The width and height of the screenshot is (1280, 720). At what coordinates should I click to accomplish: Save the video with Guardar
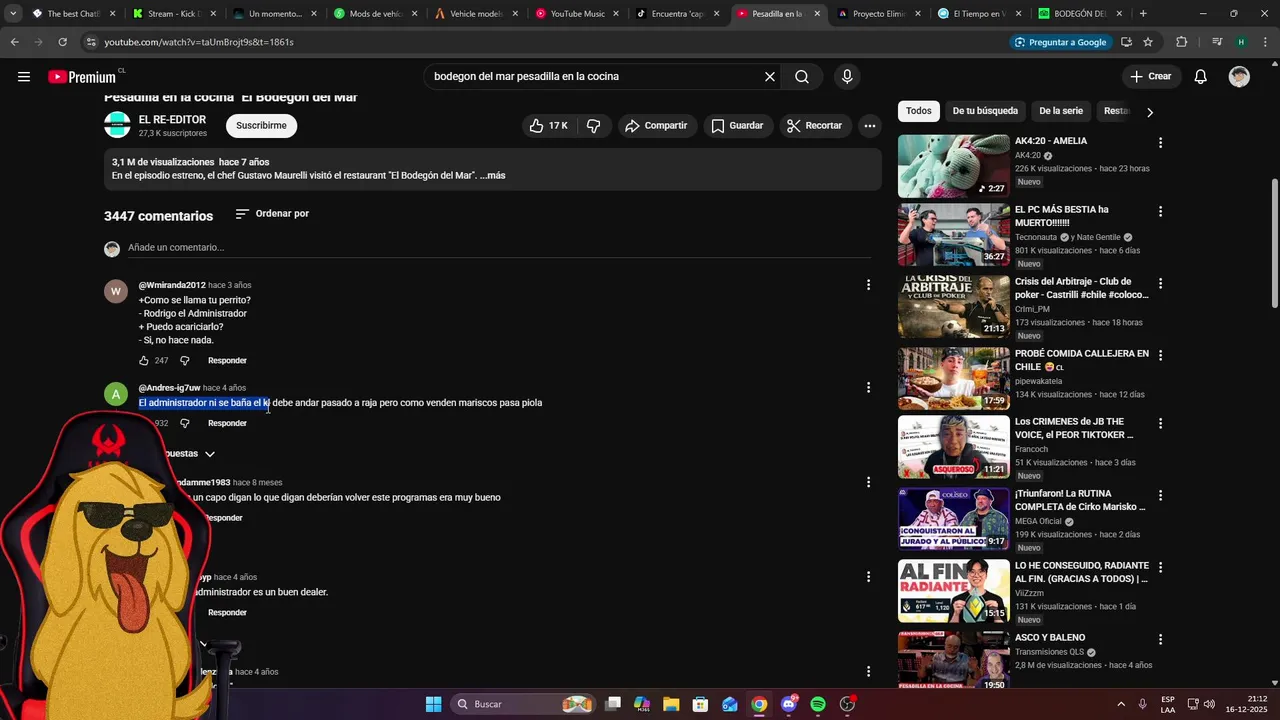coord(737,126)
